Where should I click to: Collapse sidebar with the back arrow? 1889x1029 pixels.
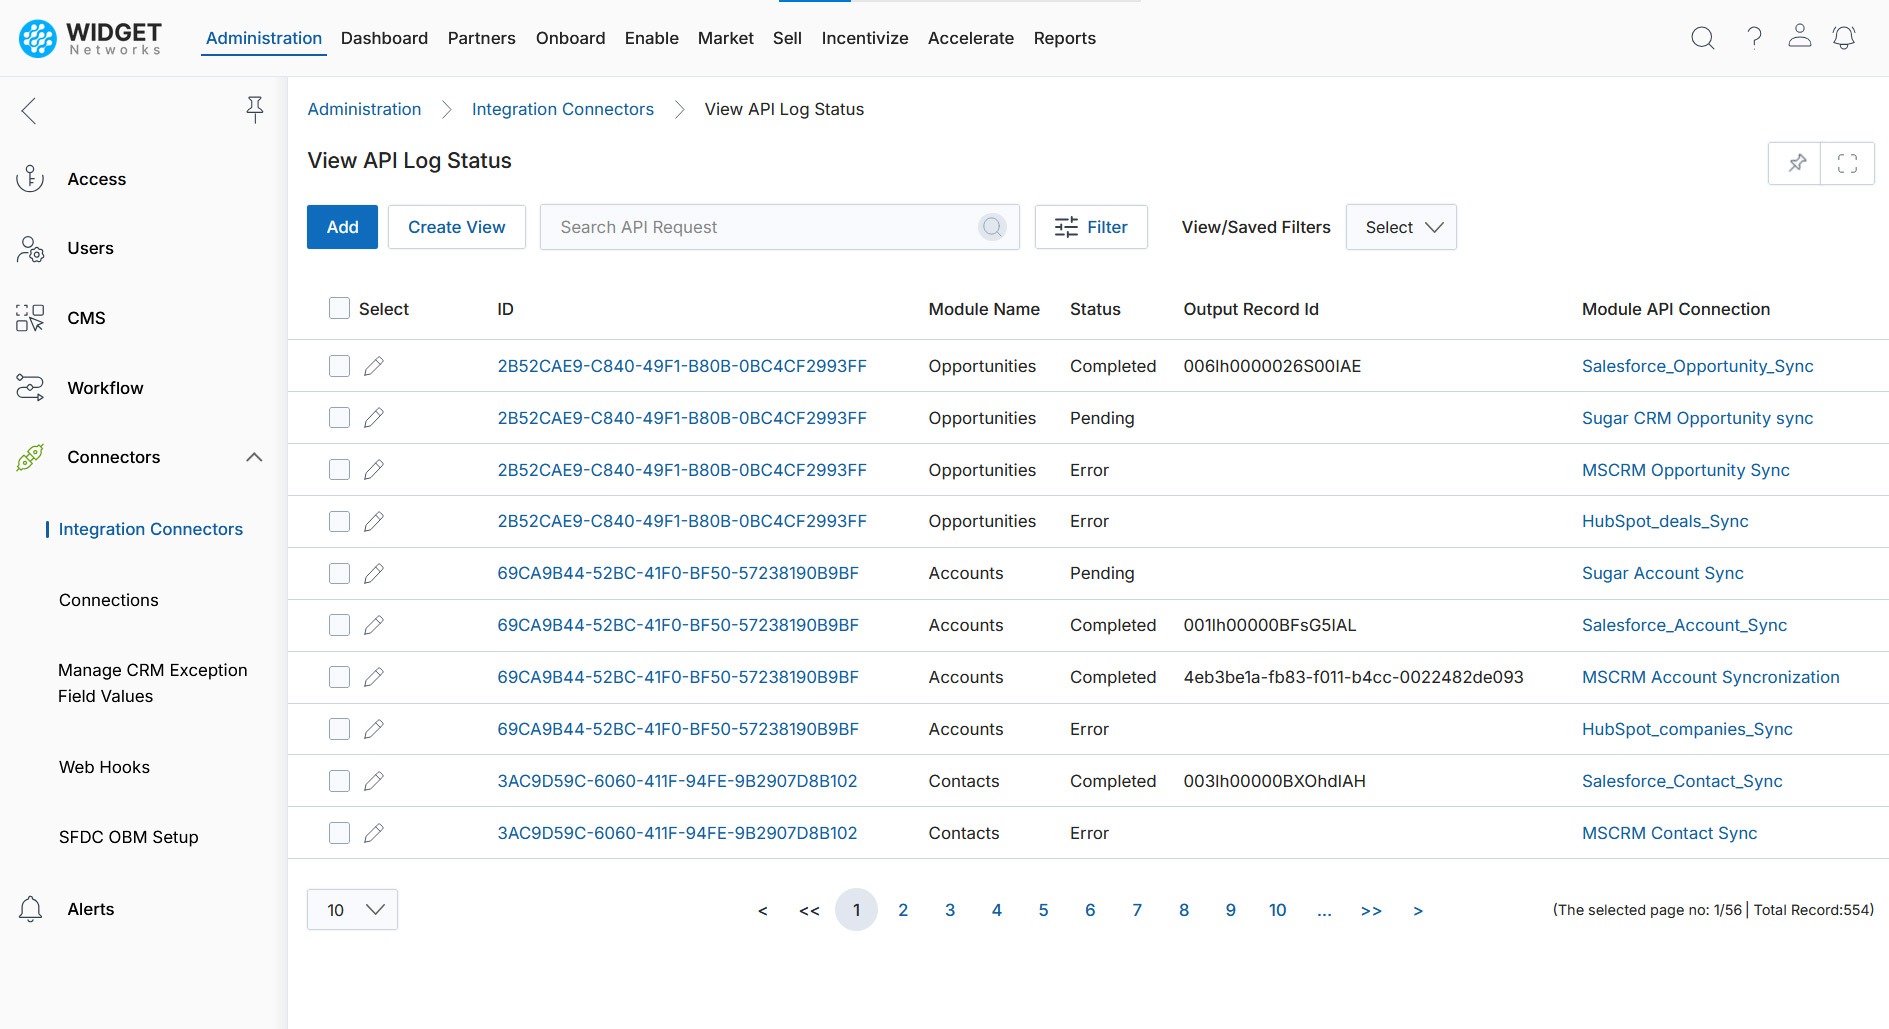coord(29,110)
